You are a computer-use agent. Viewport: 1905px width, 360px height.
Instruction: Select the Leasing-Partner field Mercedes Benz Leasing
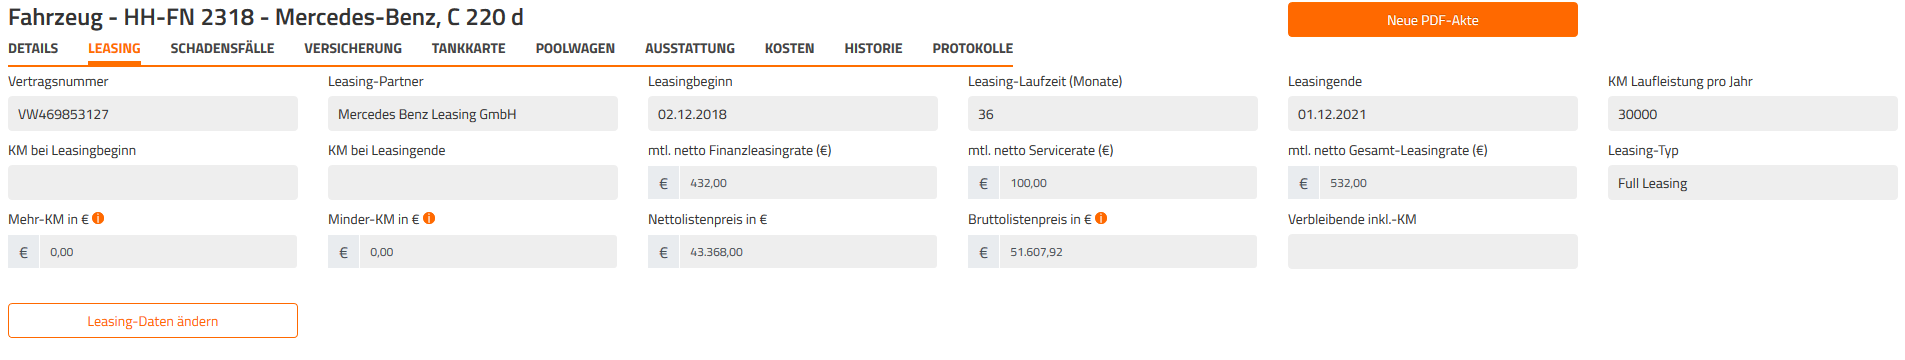[473, 114]
